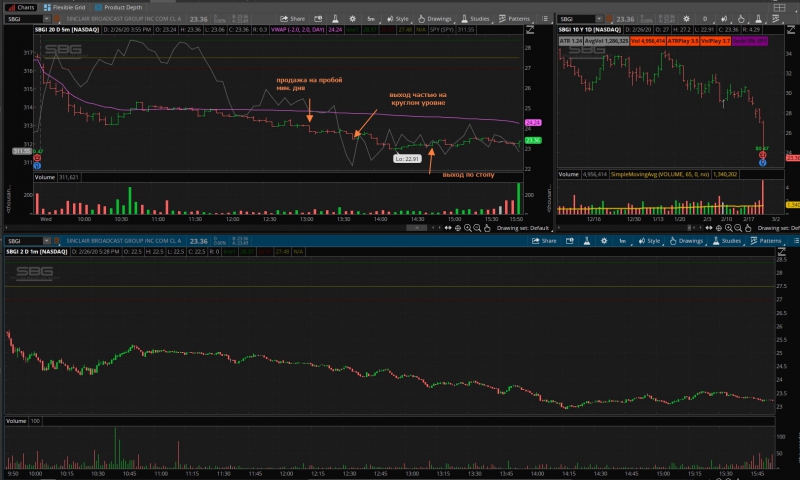Click the zoom out magnifier below daily chart
Viewport: 800px width, 480px height.
[x=738, y=228]
